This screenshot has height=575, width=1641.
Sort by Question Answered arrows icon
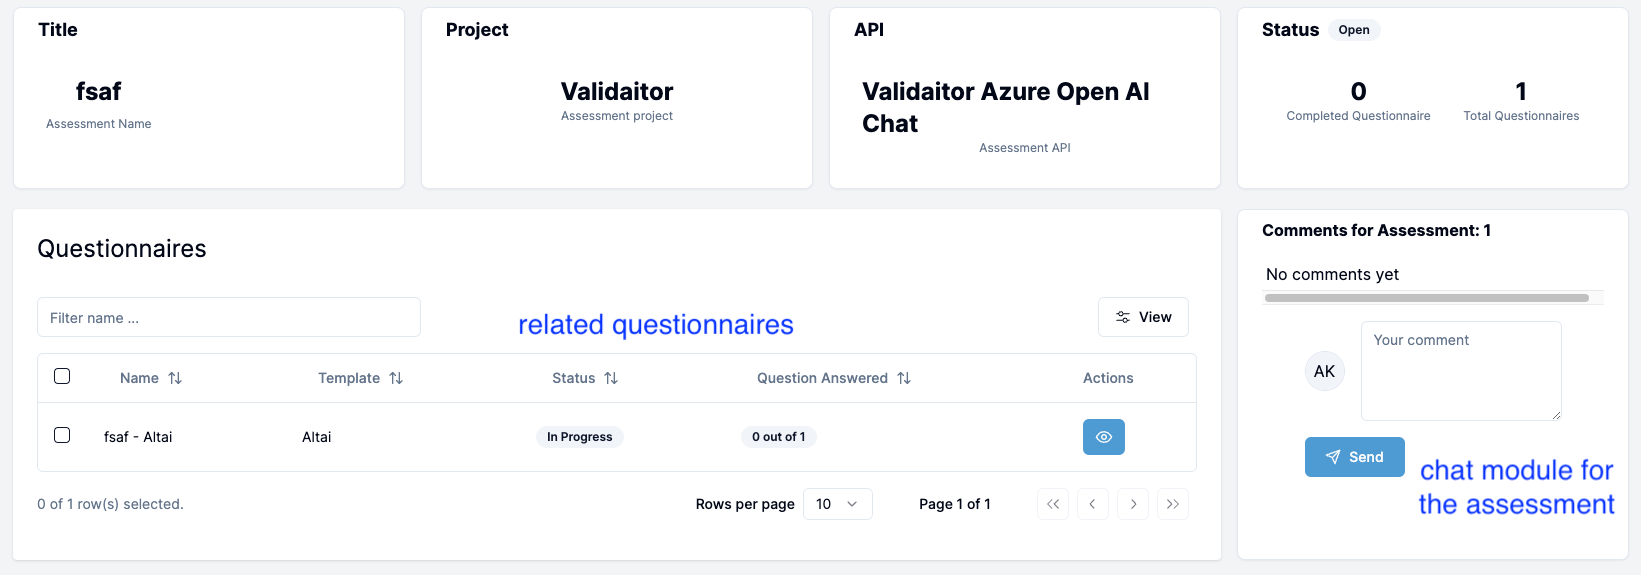(x=904, y=378)
